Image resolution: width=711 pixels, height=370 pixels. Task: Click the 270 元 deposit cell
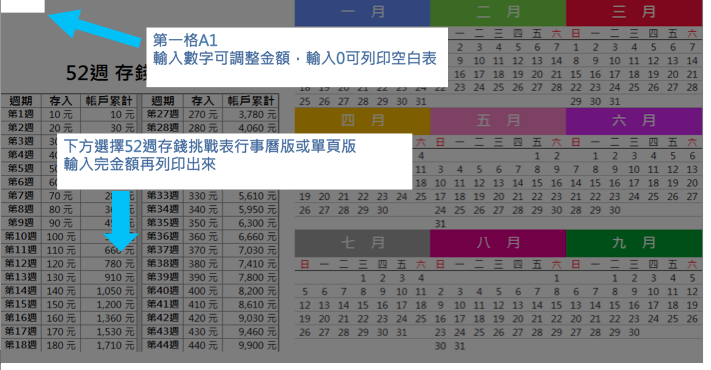tap(203, 114)
